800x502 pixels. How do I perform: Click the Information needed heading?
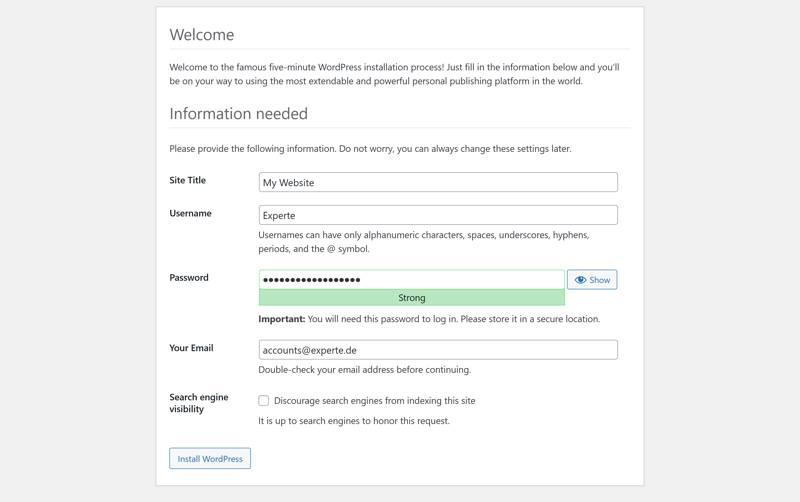pyautogui.click(x=238, y=114)
